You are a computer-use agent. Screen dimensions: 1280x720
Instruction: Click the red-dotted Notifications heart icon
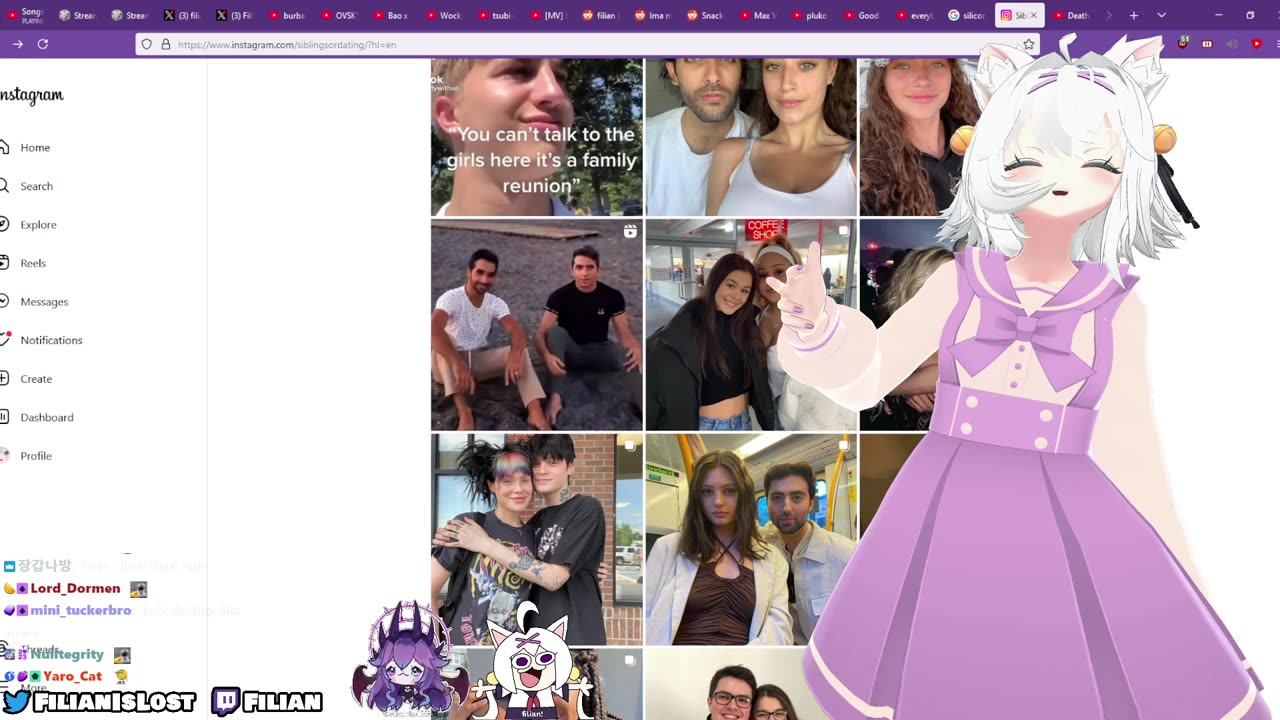click(x=5, y=339)
